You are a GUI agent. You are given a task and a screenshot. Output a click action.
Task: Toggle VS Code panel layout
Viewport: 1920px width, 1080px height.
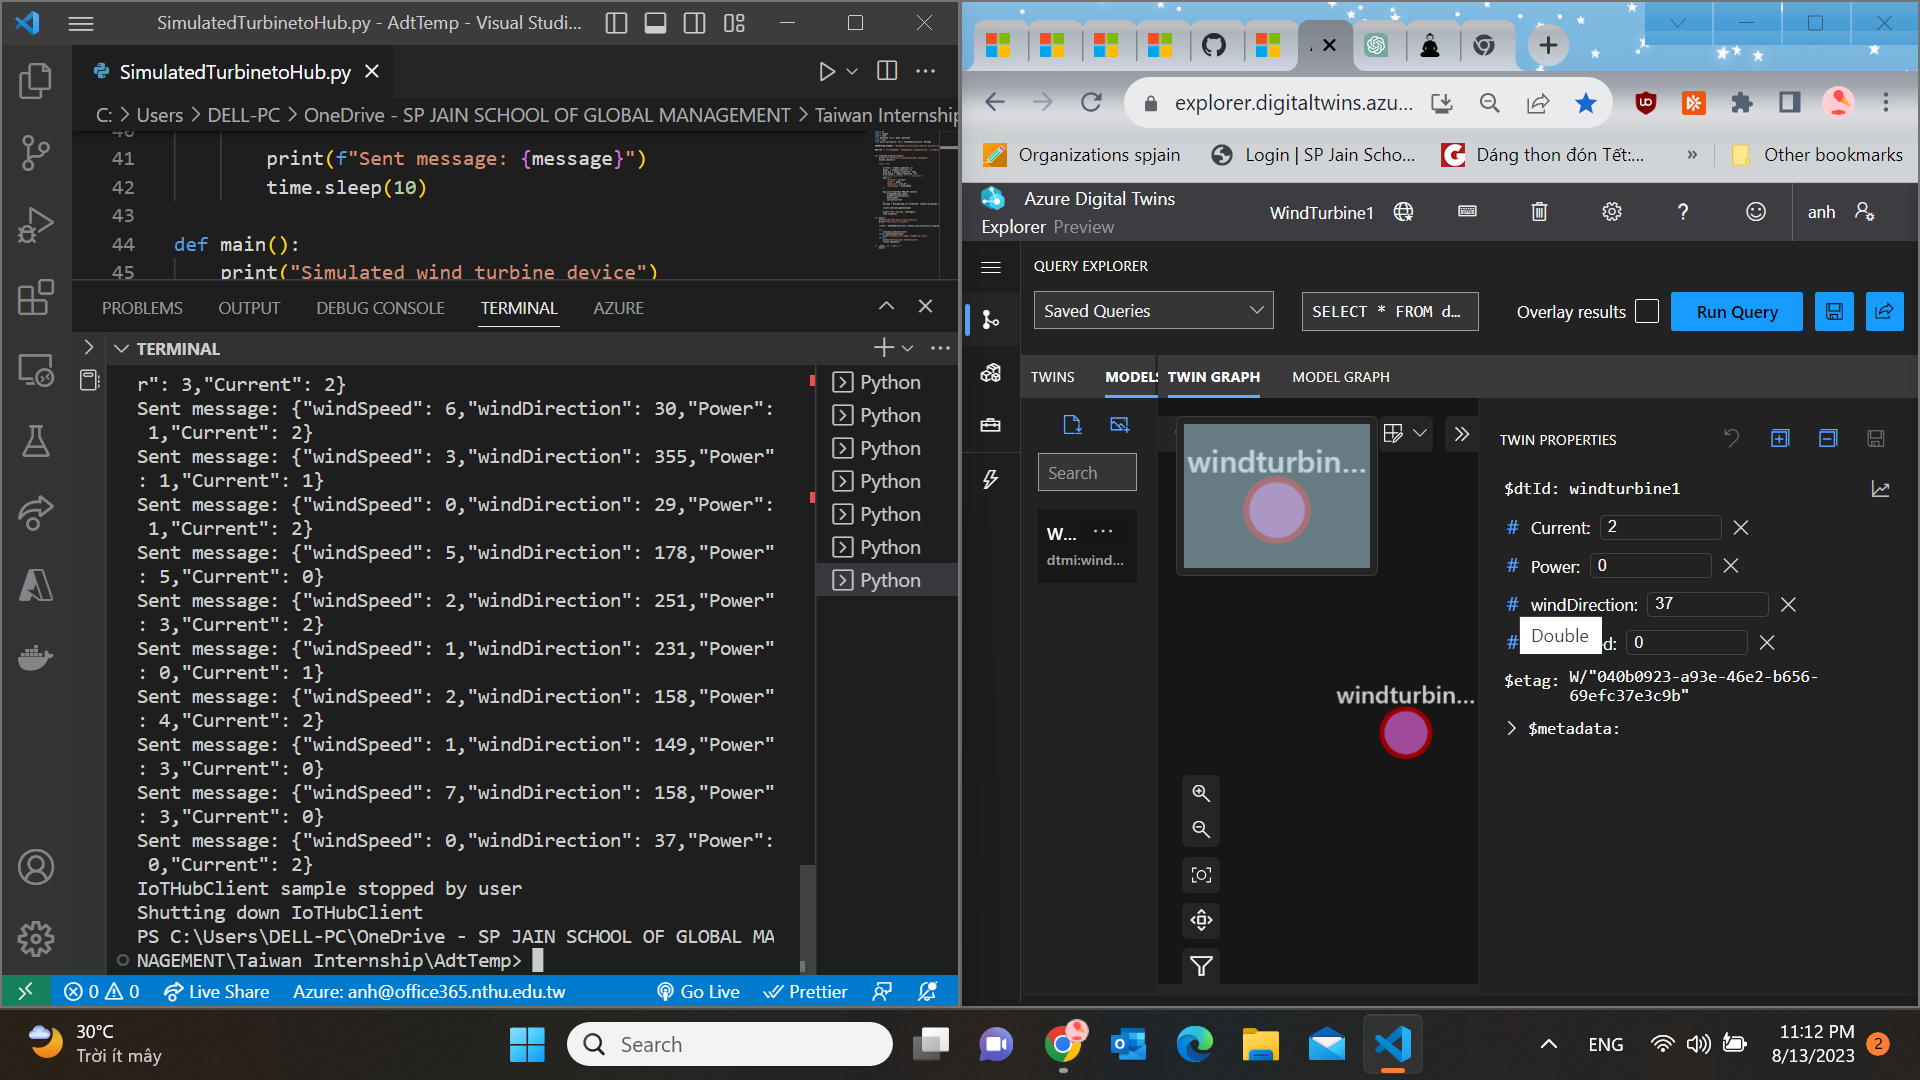656,23
